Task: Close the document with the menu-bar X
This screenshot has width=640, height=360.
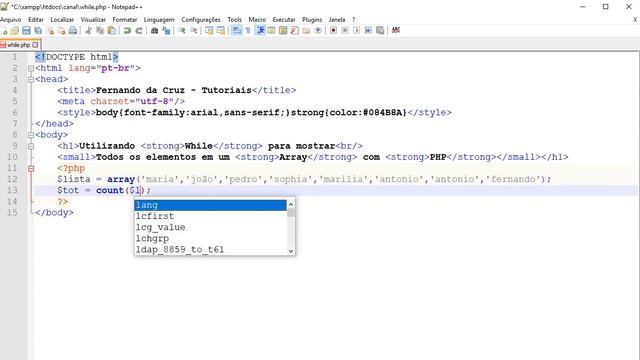Action: click(635, 20)
